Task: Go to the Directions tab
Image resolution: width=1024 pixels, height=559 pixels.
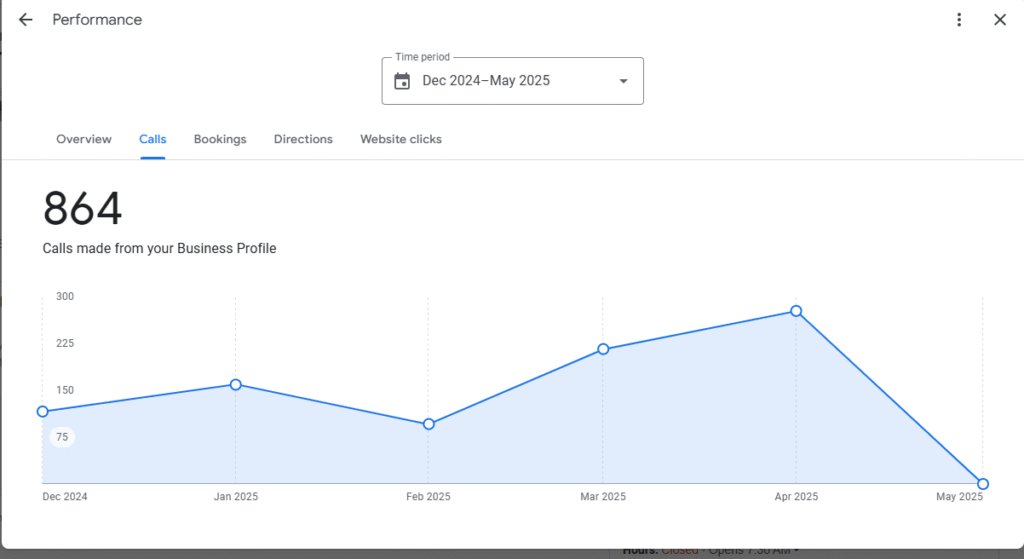Action: pyautogui.click(x=303, y=139)
